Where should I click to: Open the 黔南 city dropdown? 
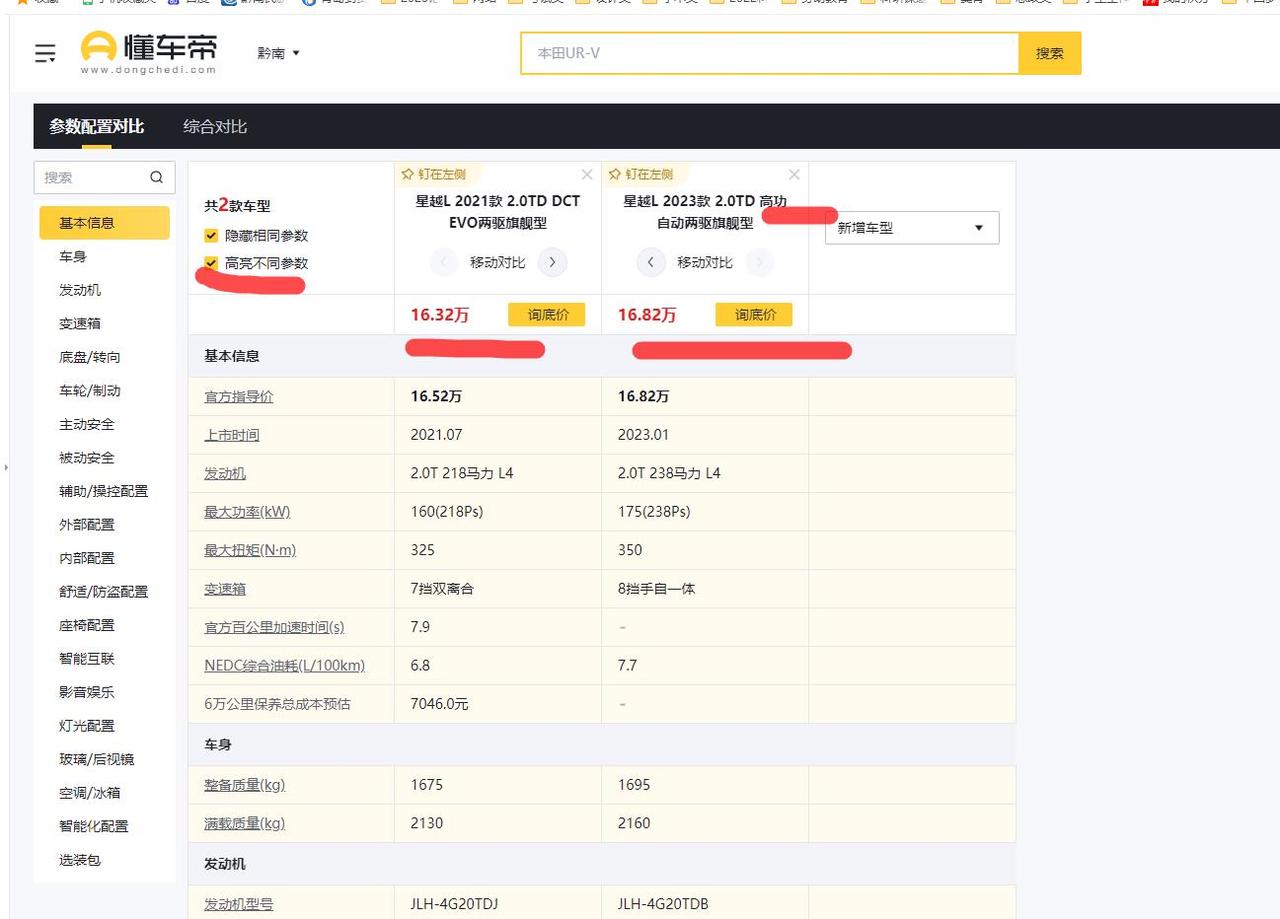pyautogui.click(x=278, y=53)
